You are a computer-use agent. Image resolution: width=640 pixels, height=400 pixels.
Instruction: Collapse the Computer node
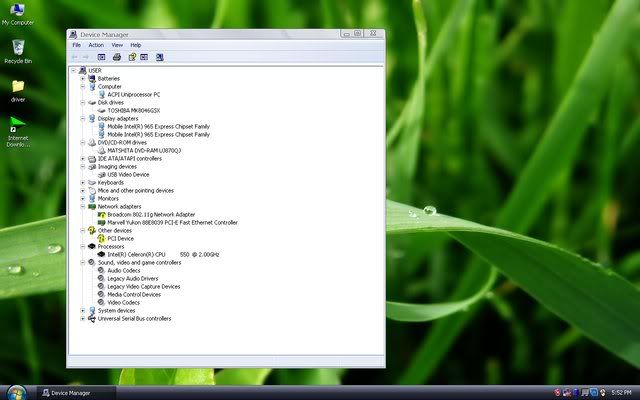pyautogui.click(x=82, y=87)
